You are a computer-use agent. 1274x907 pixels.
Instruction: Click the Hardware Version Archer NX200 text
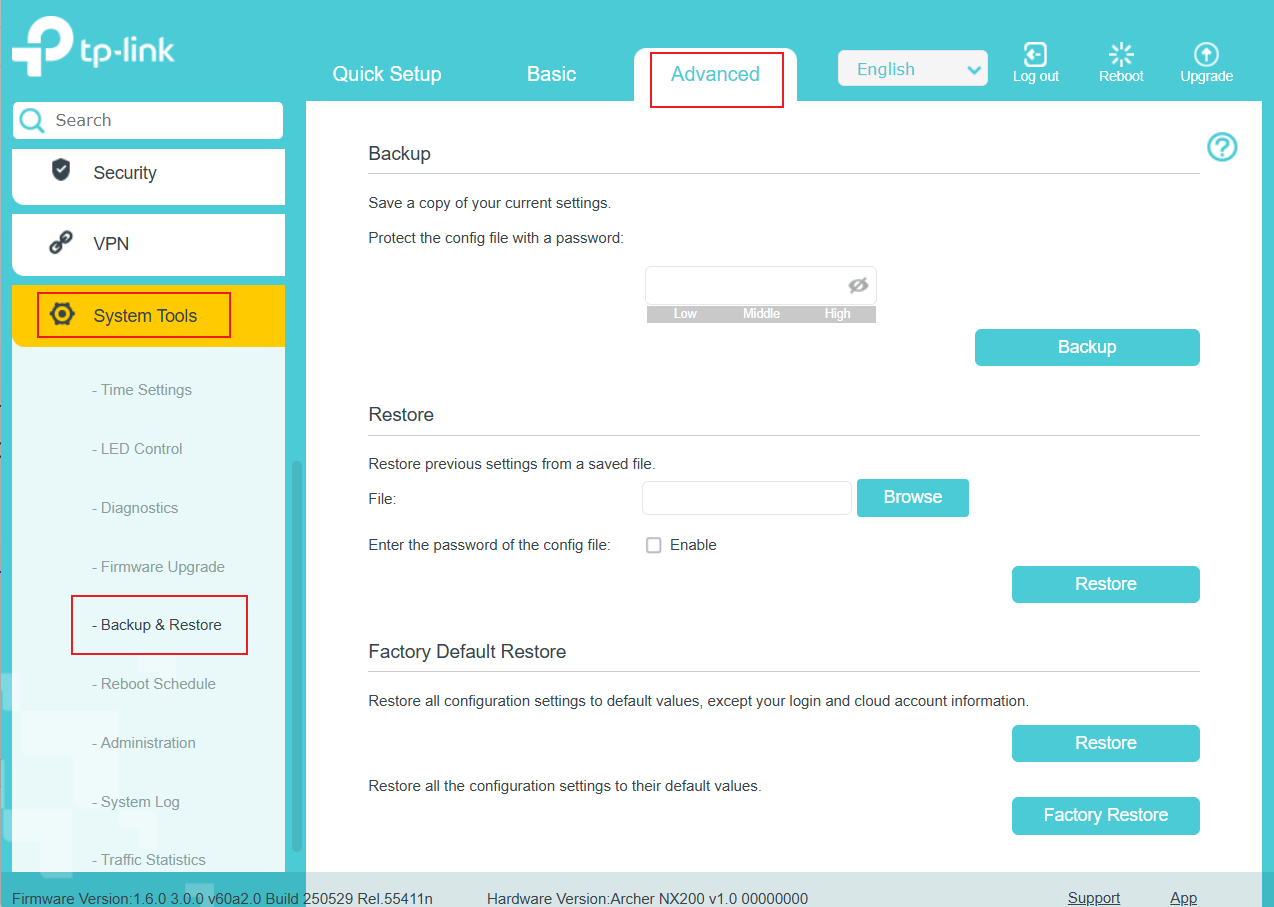click(647, 899)
